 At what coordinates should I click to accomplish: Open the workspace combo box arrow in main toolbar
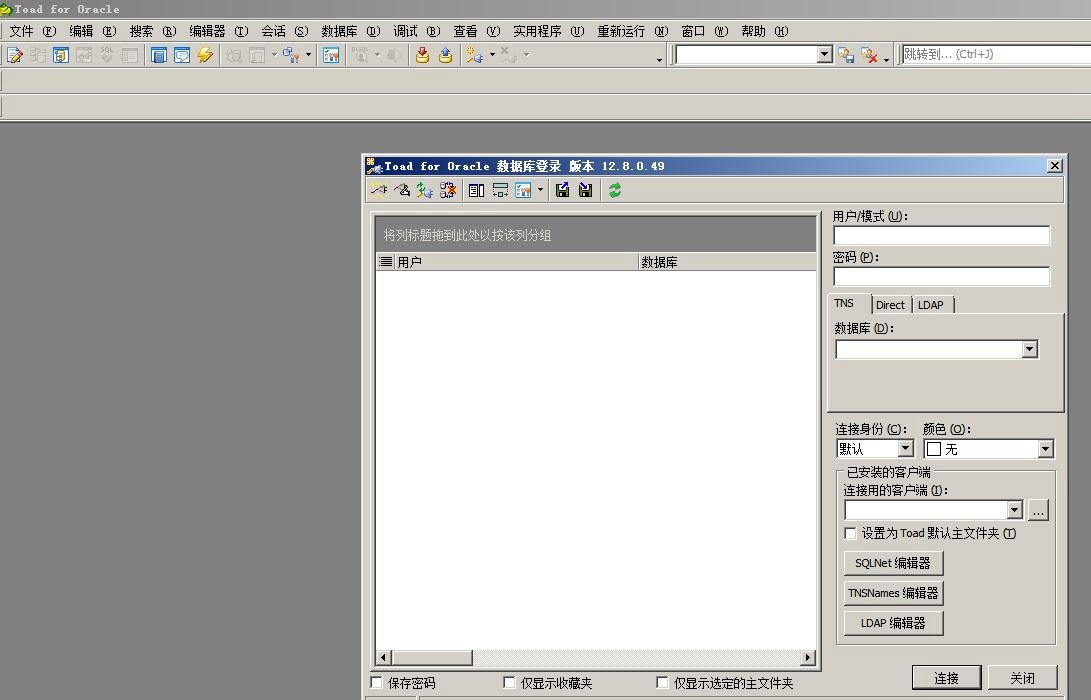point(825,54)
